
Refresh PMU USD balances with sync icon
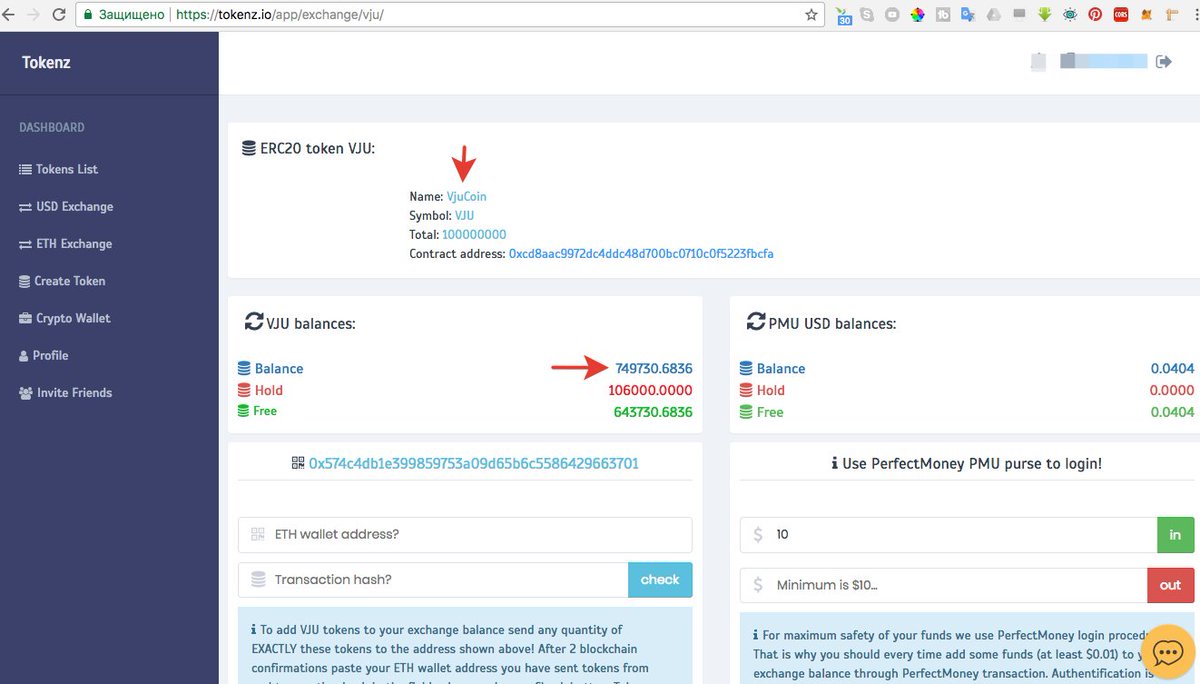pos(756,322)
